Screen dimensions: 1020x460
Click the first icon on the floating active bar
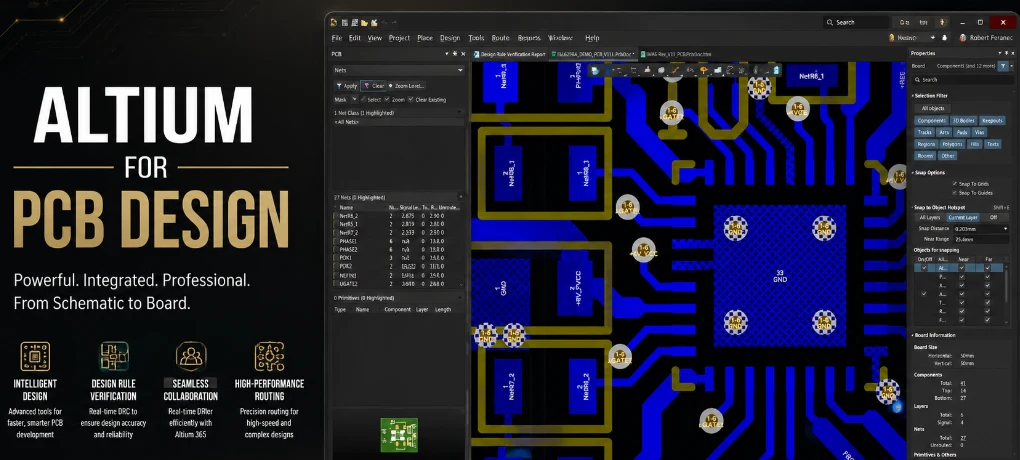pyautogui.click(x=595, y=70)
